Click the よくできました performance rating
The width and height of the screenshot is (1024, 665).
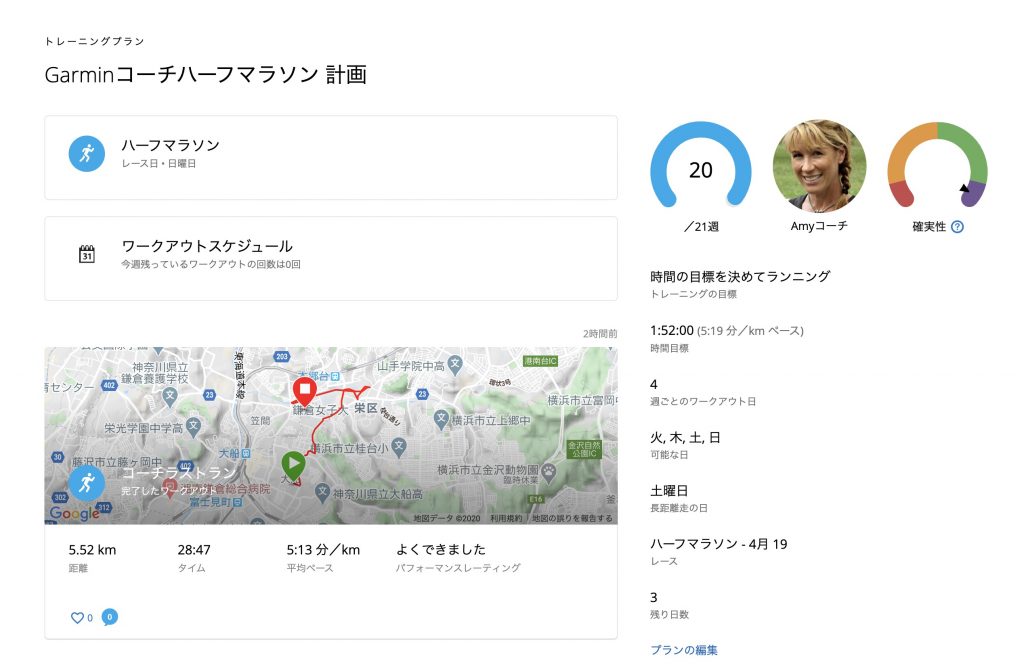coord(441,549)
